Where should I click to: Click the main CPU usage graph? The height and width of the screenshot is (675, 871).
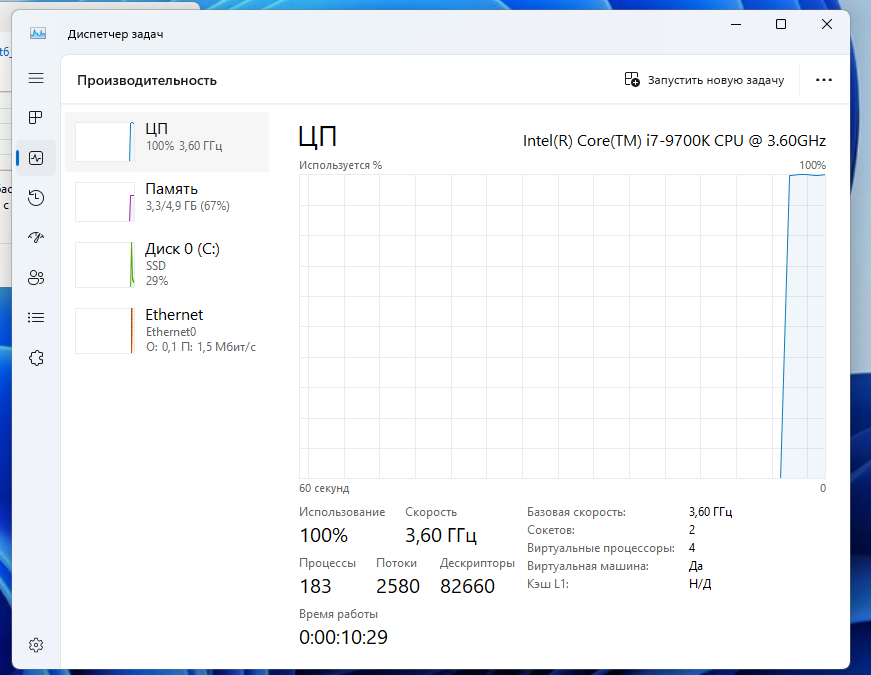tap(562, 326)
